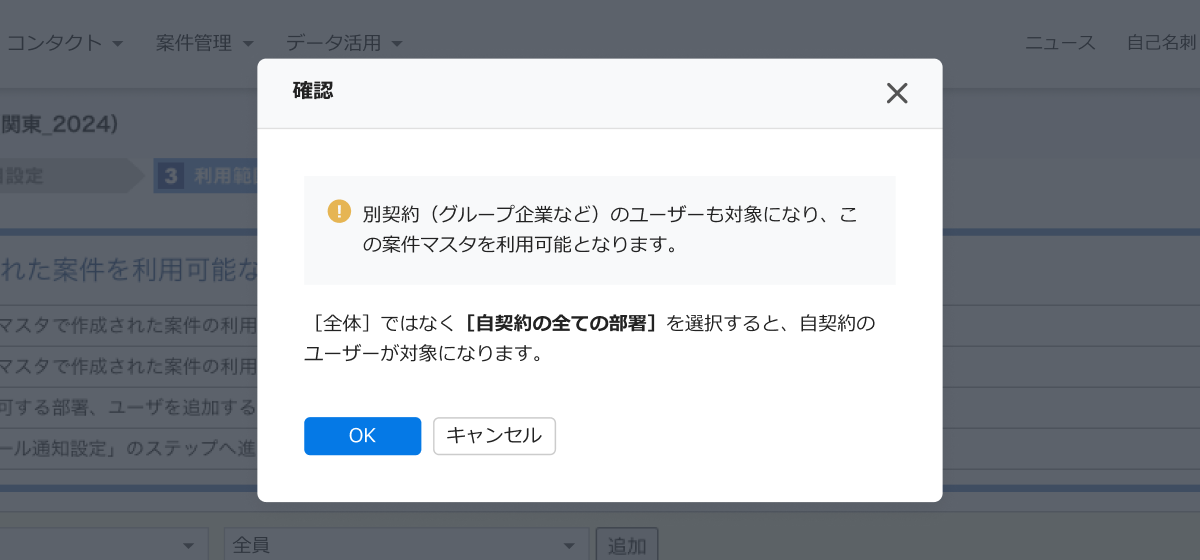Click the row mentioning 部署、ユーザを追加する
Image resolution: width=1200 pixels, height=560 pixels.
(x=128, y=407)
